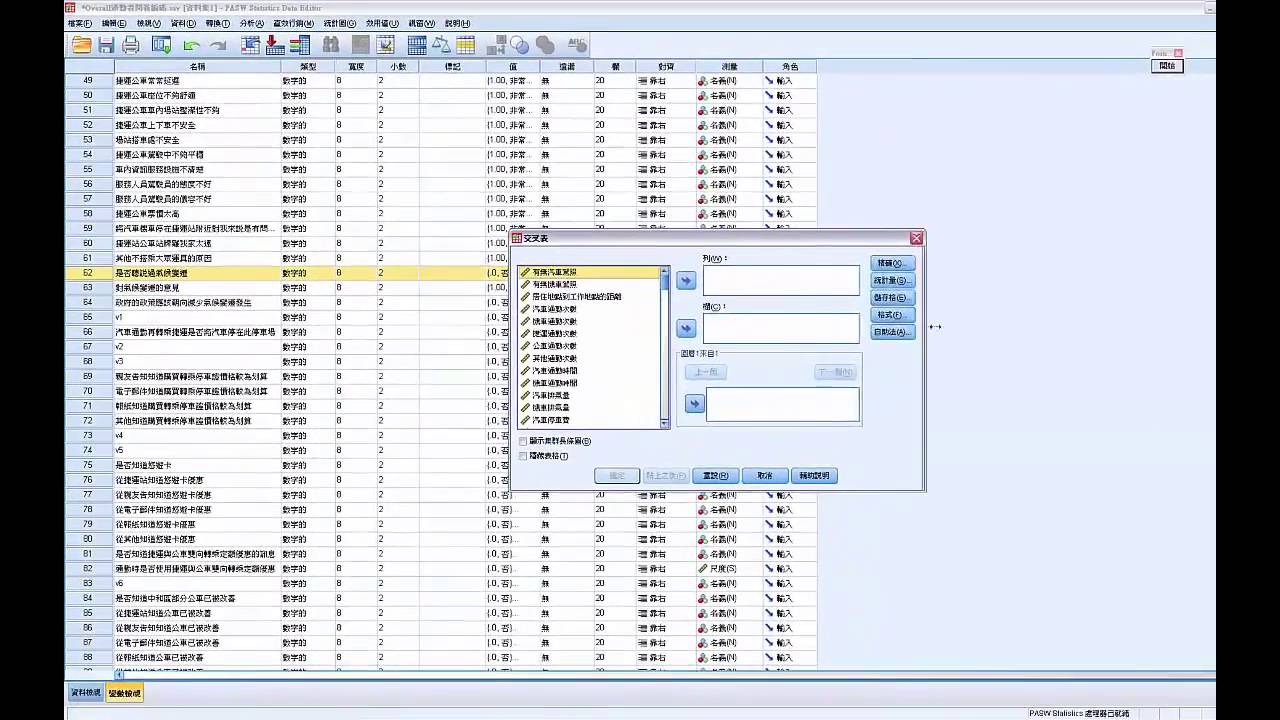Move selected variable into the 欄 (column) box
The image size is (1280, 720).
point(686,328)
